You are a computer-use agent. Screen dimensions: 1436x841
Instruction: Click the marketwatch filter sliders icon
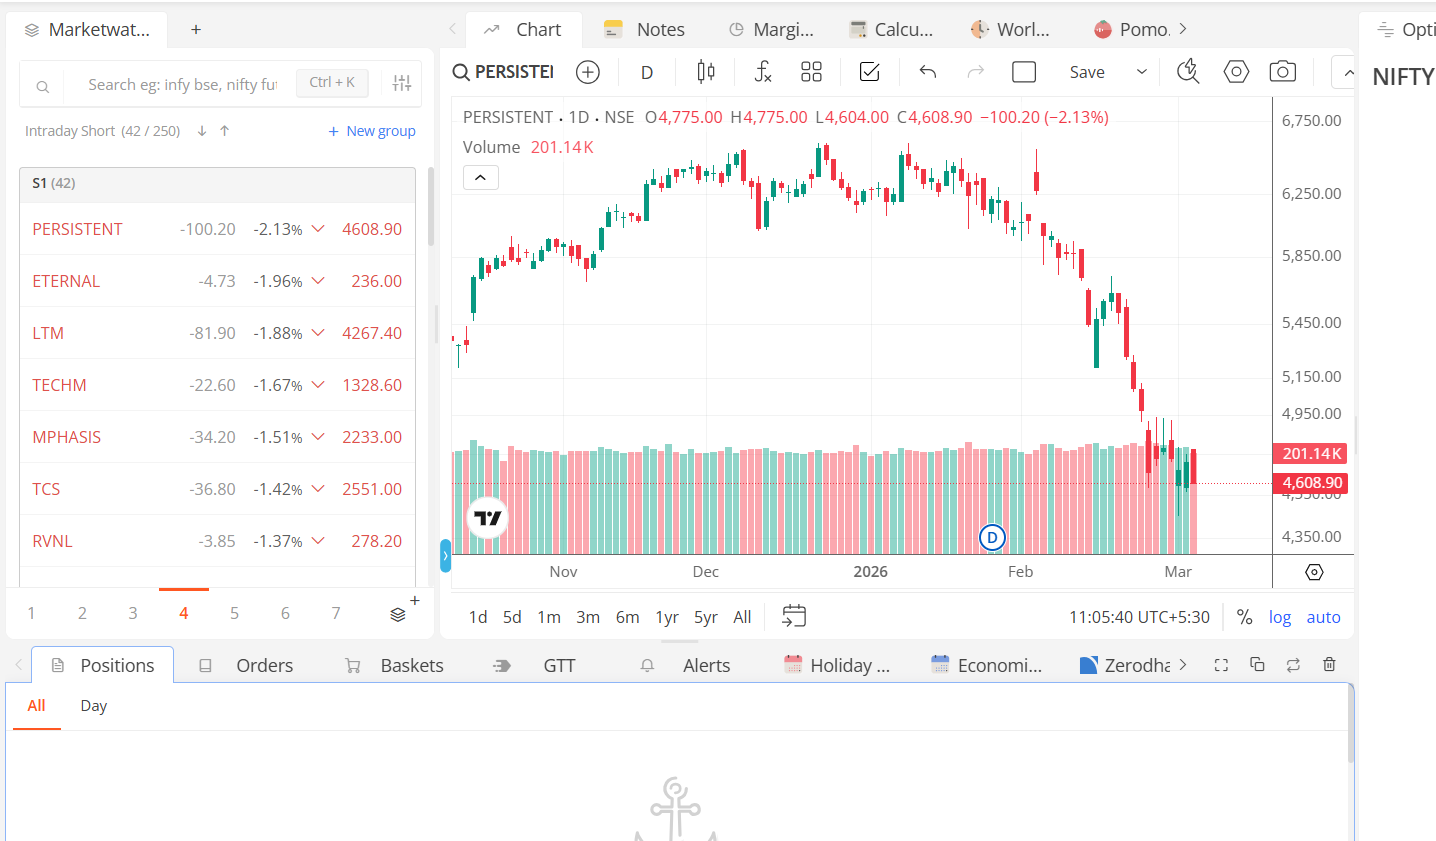402,84
